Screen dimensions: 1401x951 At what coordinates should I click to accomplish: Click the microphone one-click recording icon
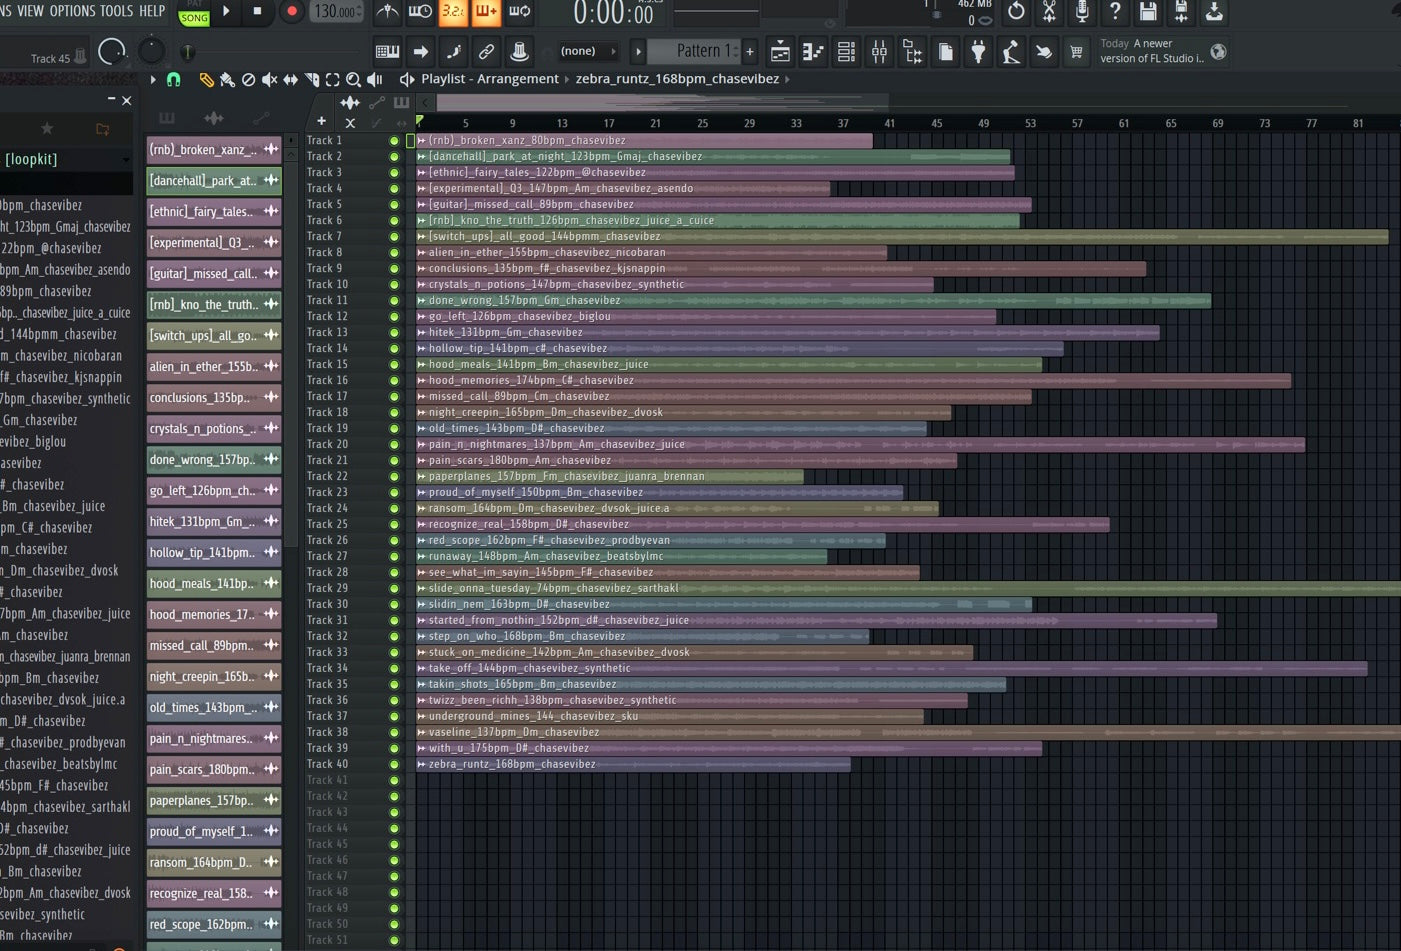click(x=1082, y=11)
